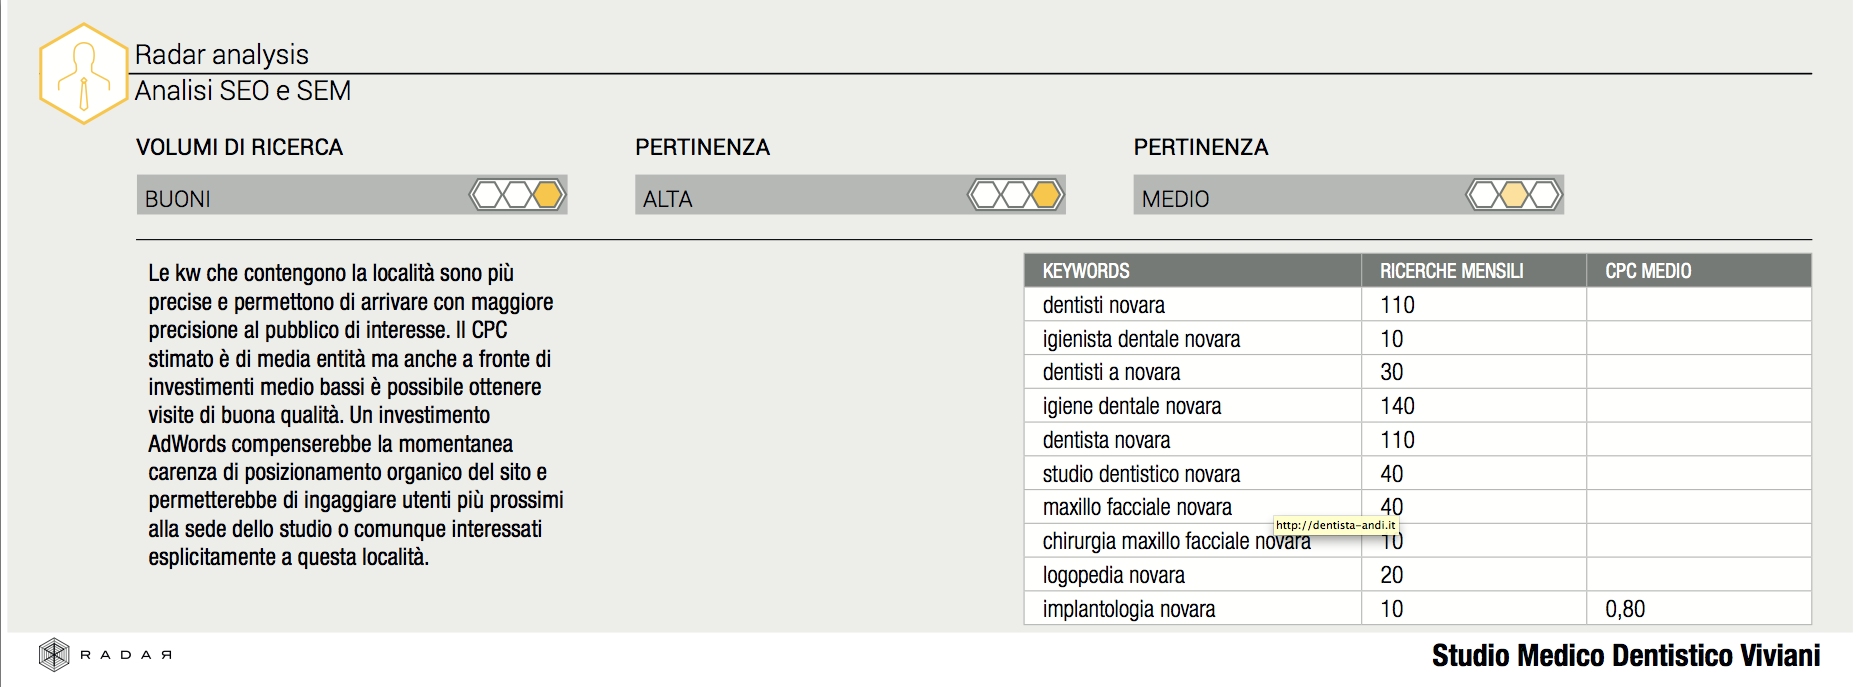This screenshot has height=687, width=1857.
Task: Click the 'logopedia novara' keyword cell
Action: click(x=1113, y=575)
